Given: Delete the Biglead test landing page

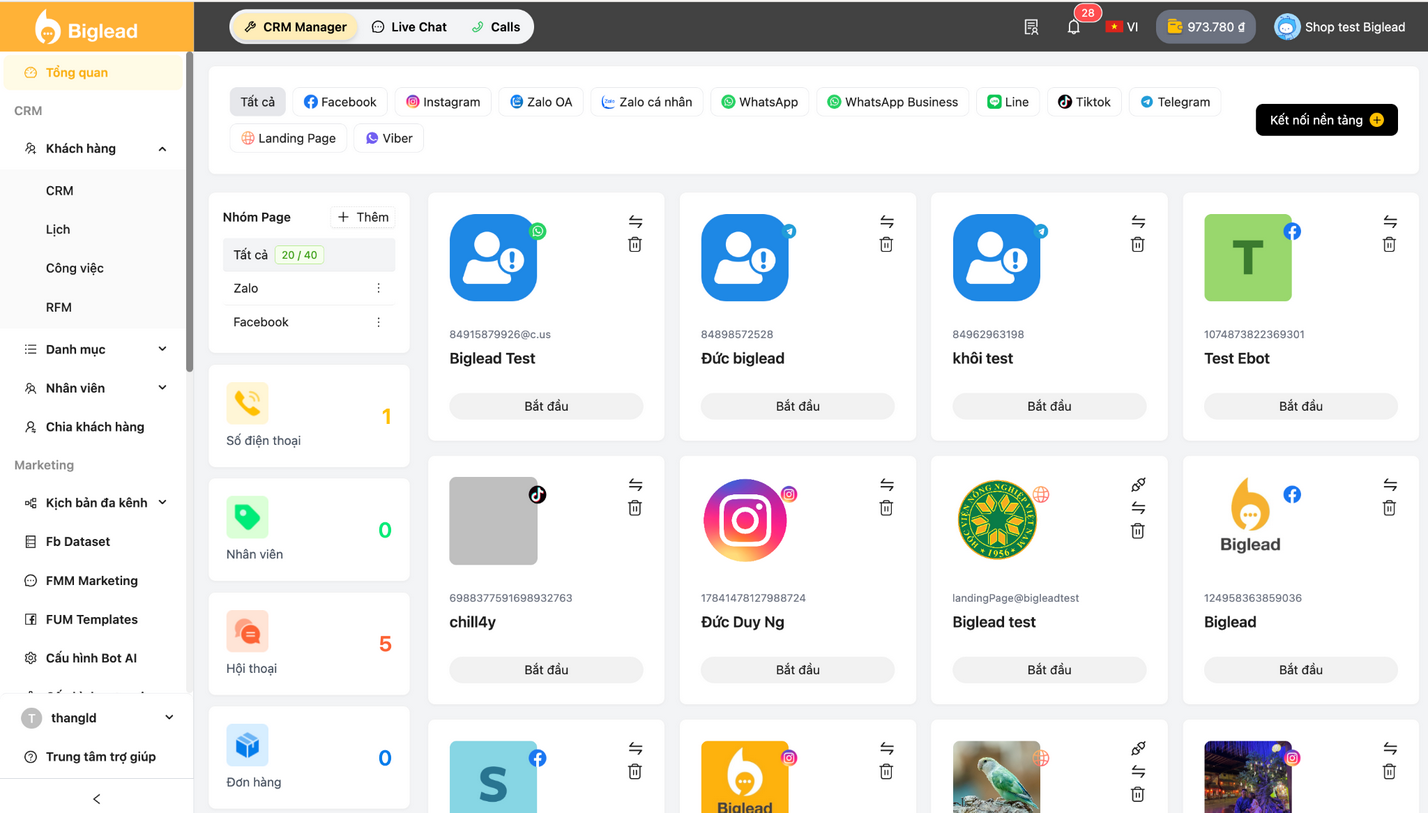Looking at the screenshot, I should point(1138,531).
